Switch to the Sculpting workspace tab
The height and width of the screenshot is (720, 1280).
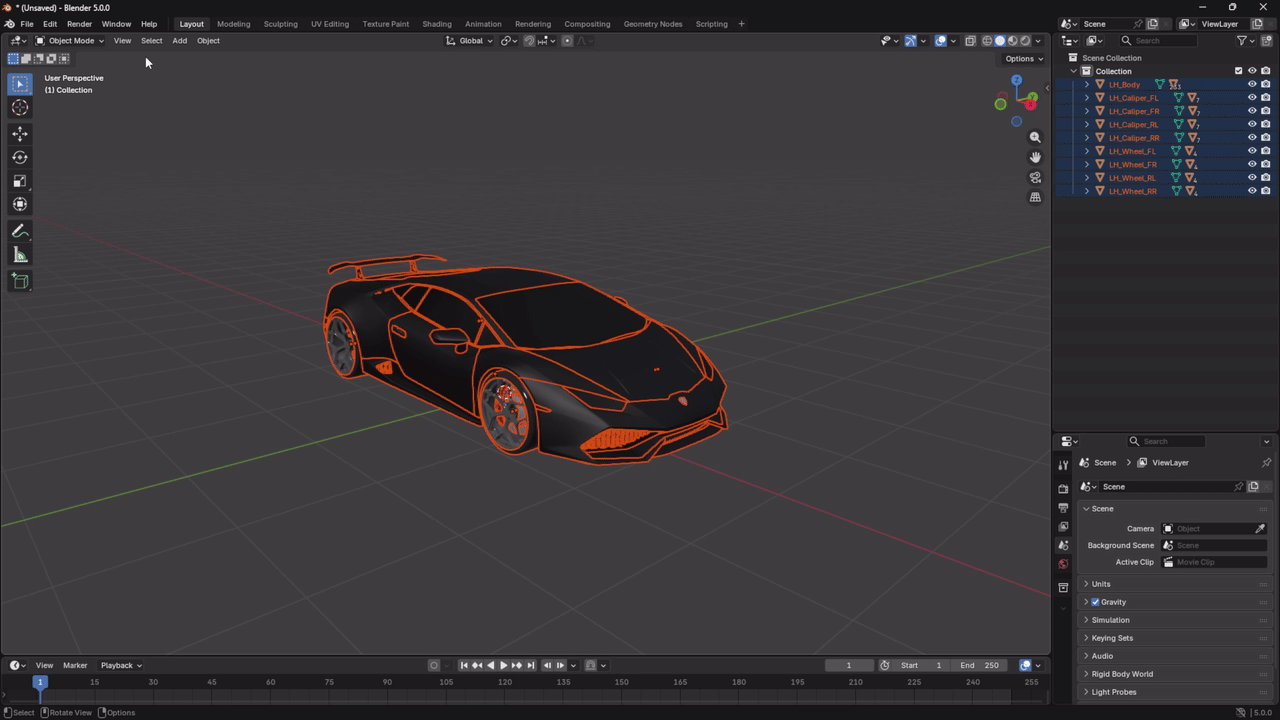280,24
